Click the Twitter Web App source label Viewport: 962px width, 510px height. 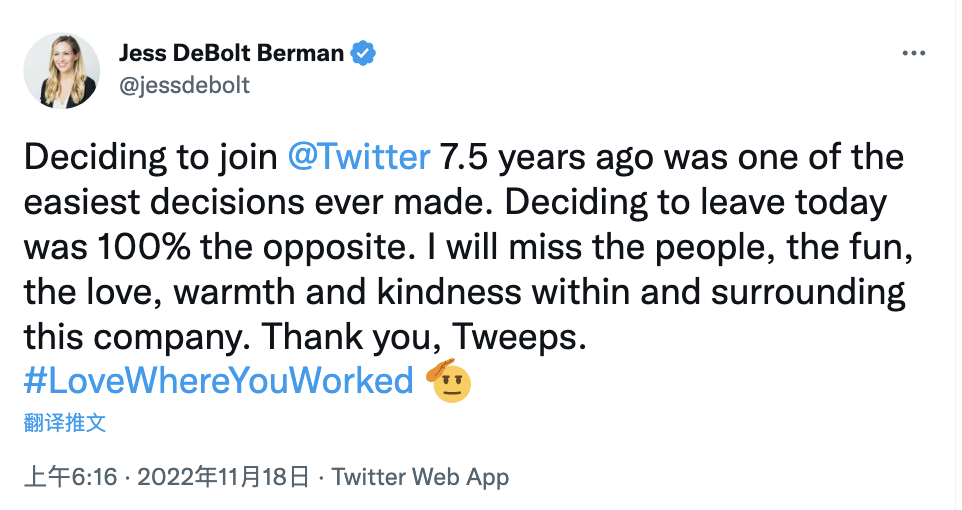420,477
